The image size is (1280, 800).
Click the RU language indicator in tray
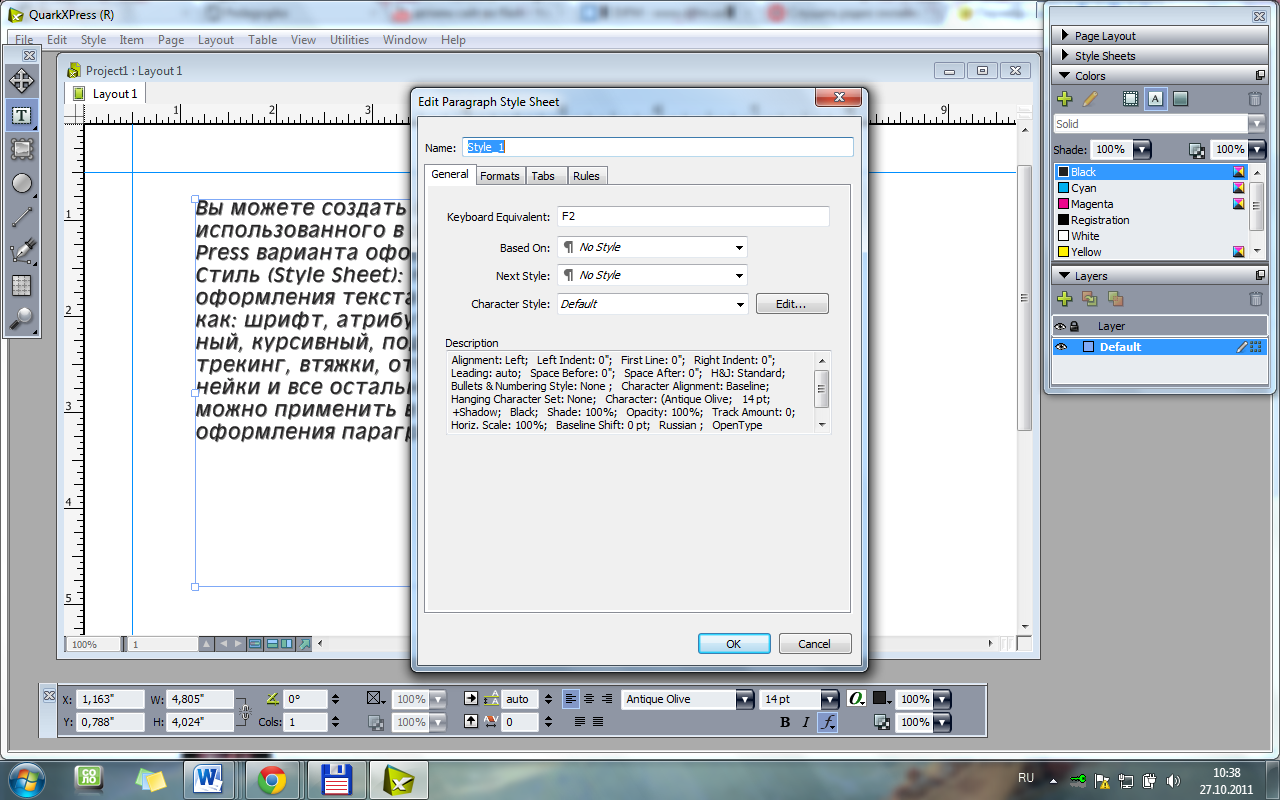point(1026,778)
